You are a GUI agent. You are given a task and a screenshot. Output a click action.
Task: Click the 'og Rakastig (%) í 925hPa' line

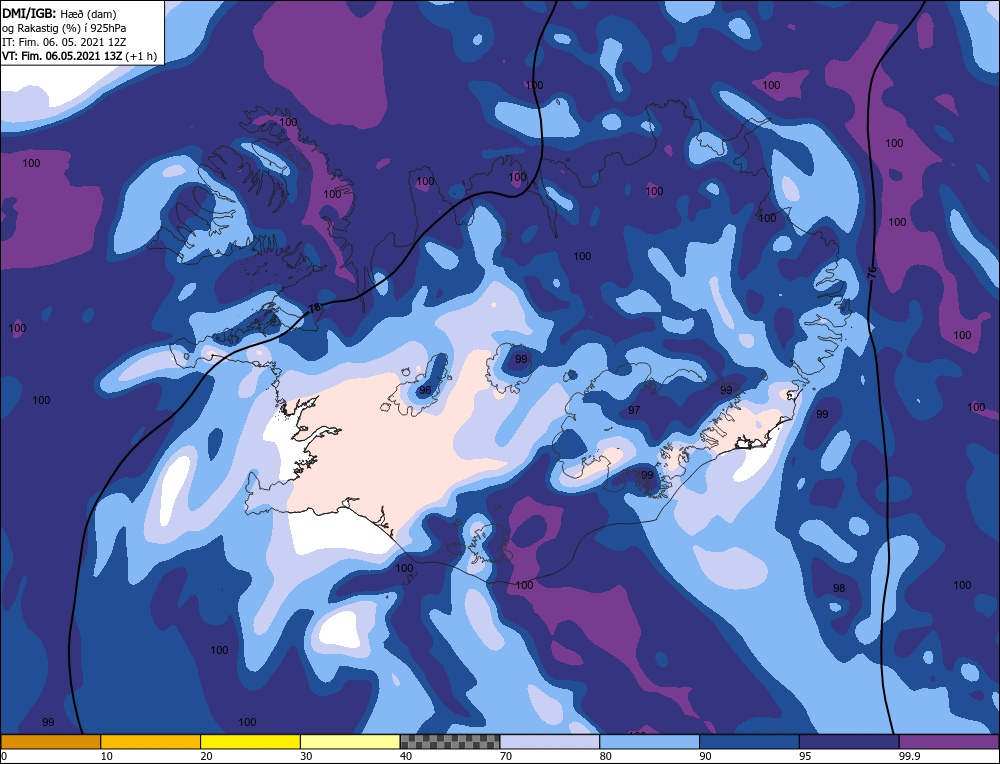pos(64,28)
